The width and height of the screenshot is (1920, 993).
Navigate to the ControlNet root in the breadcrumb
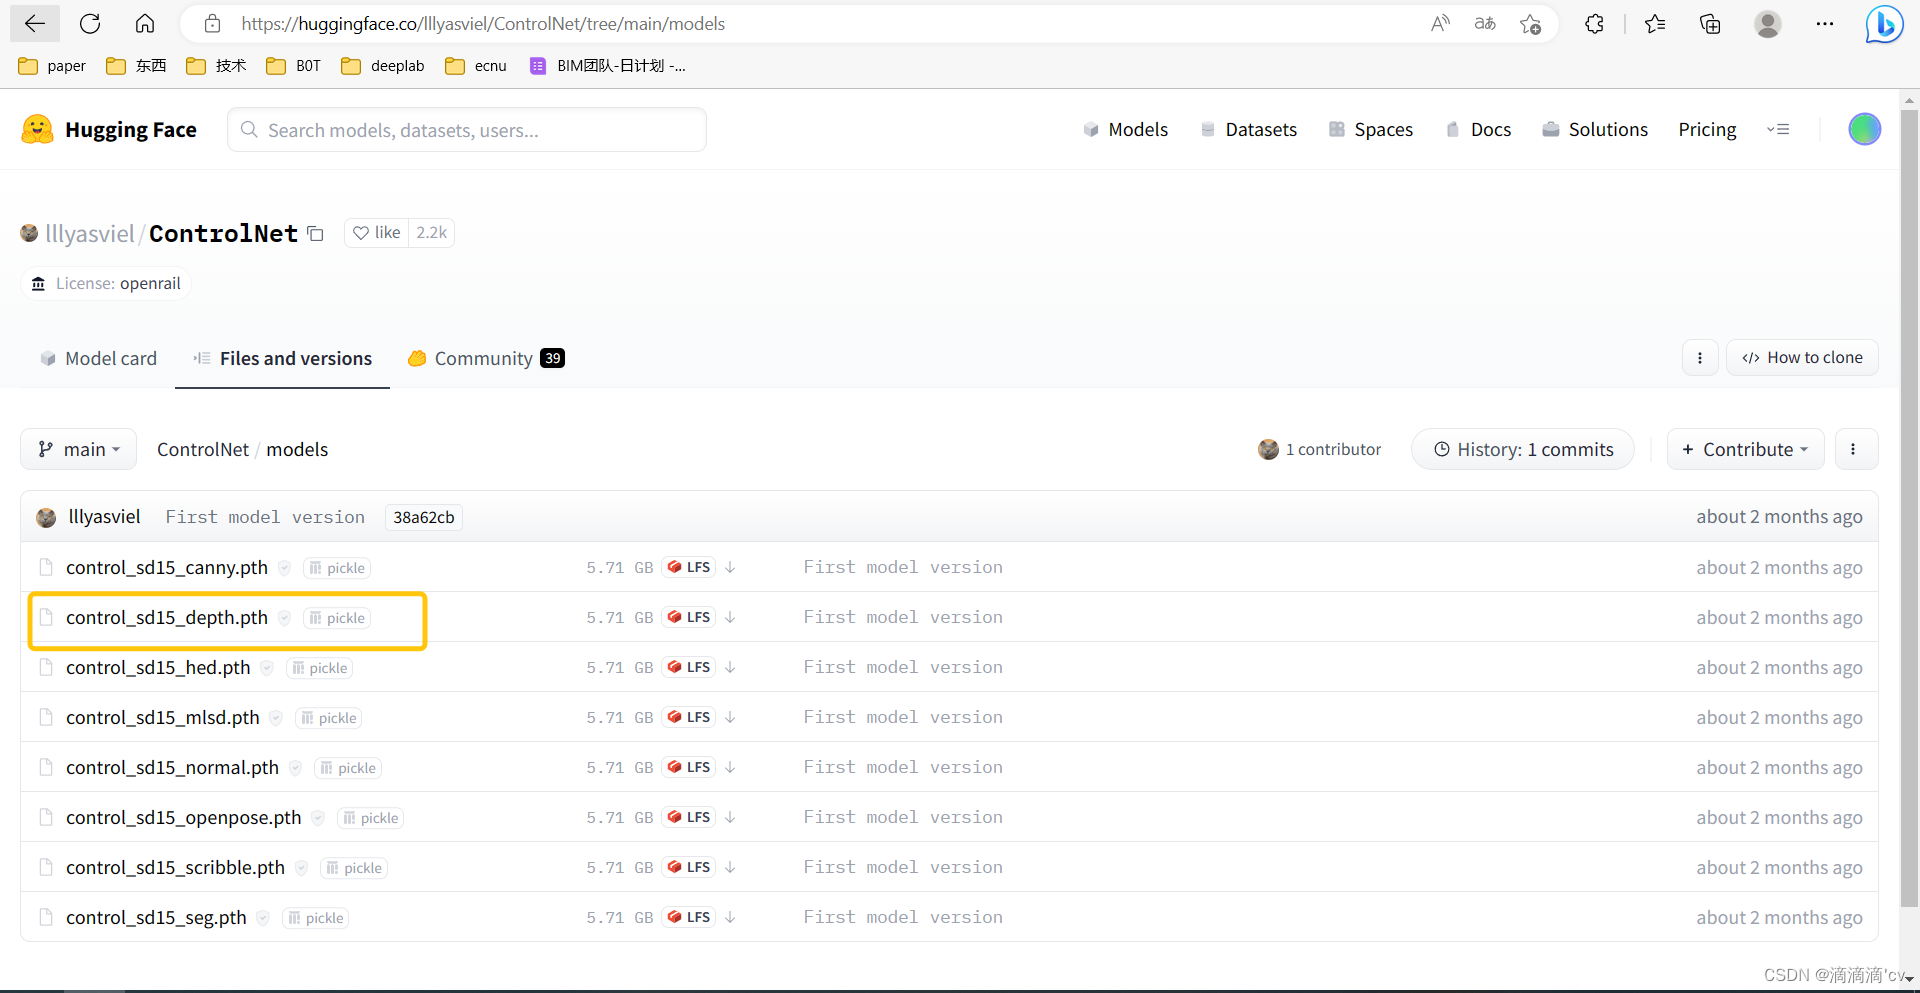[x=203, y=449]
